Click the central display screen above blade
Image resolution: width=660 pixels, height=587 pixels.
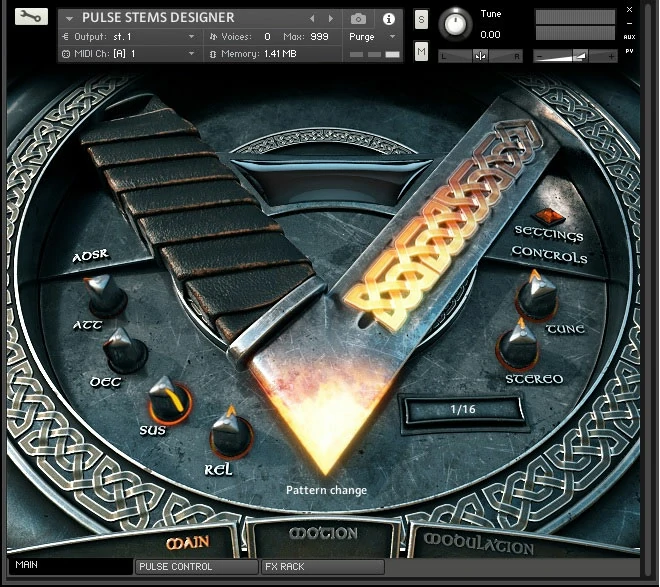coord(333,181)
